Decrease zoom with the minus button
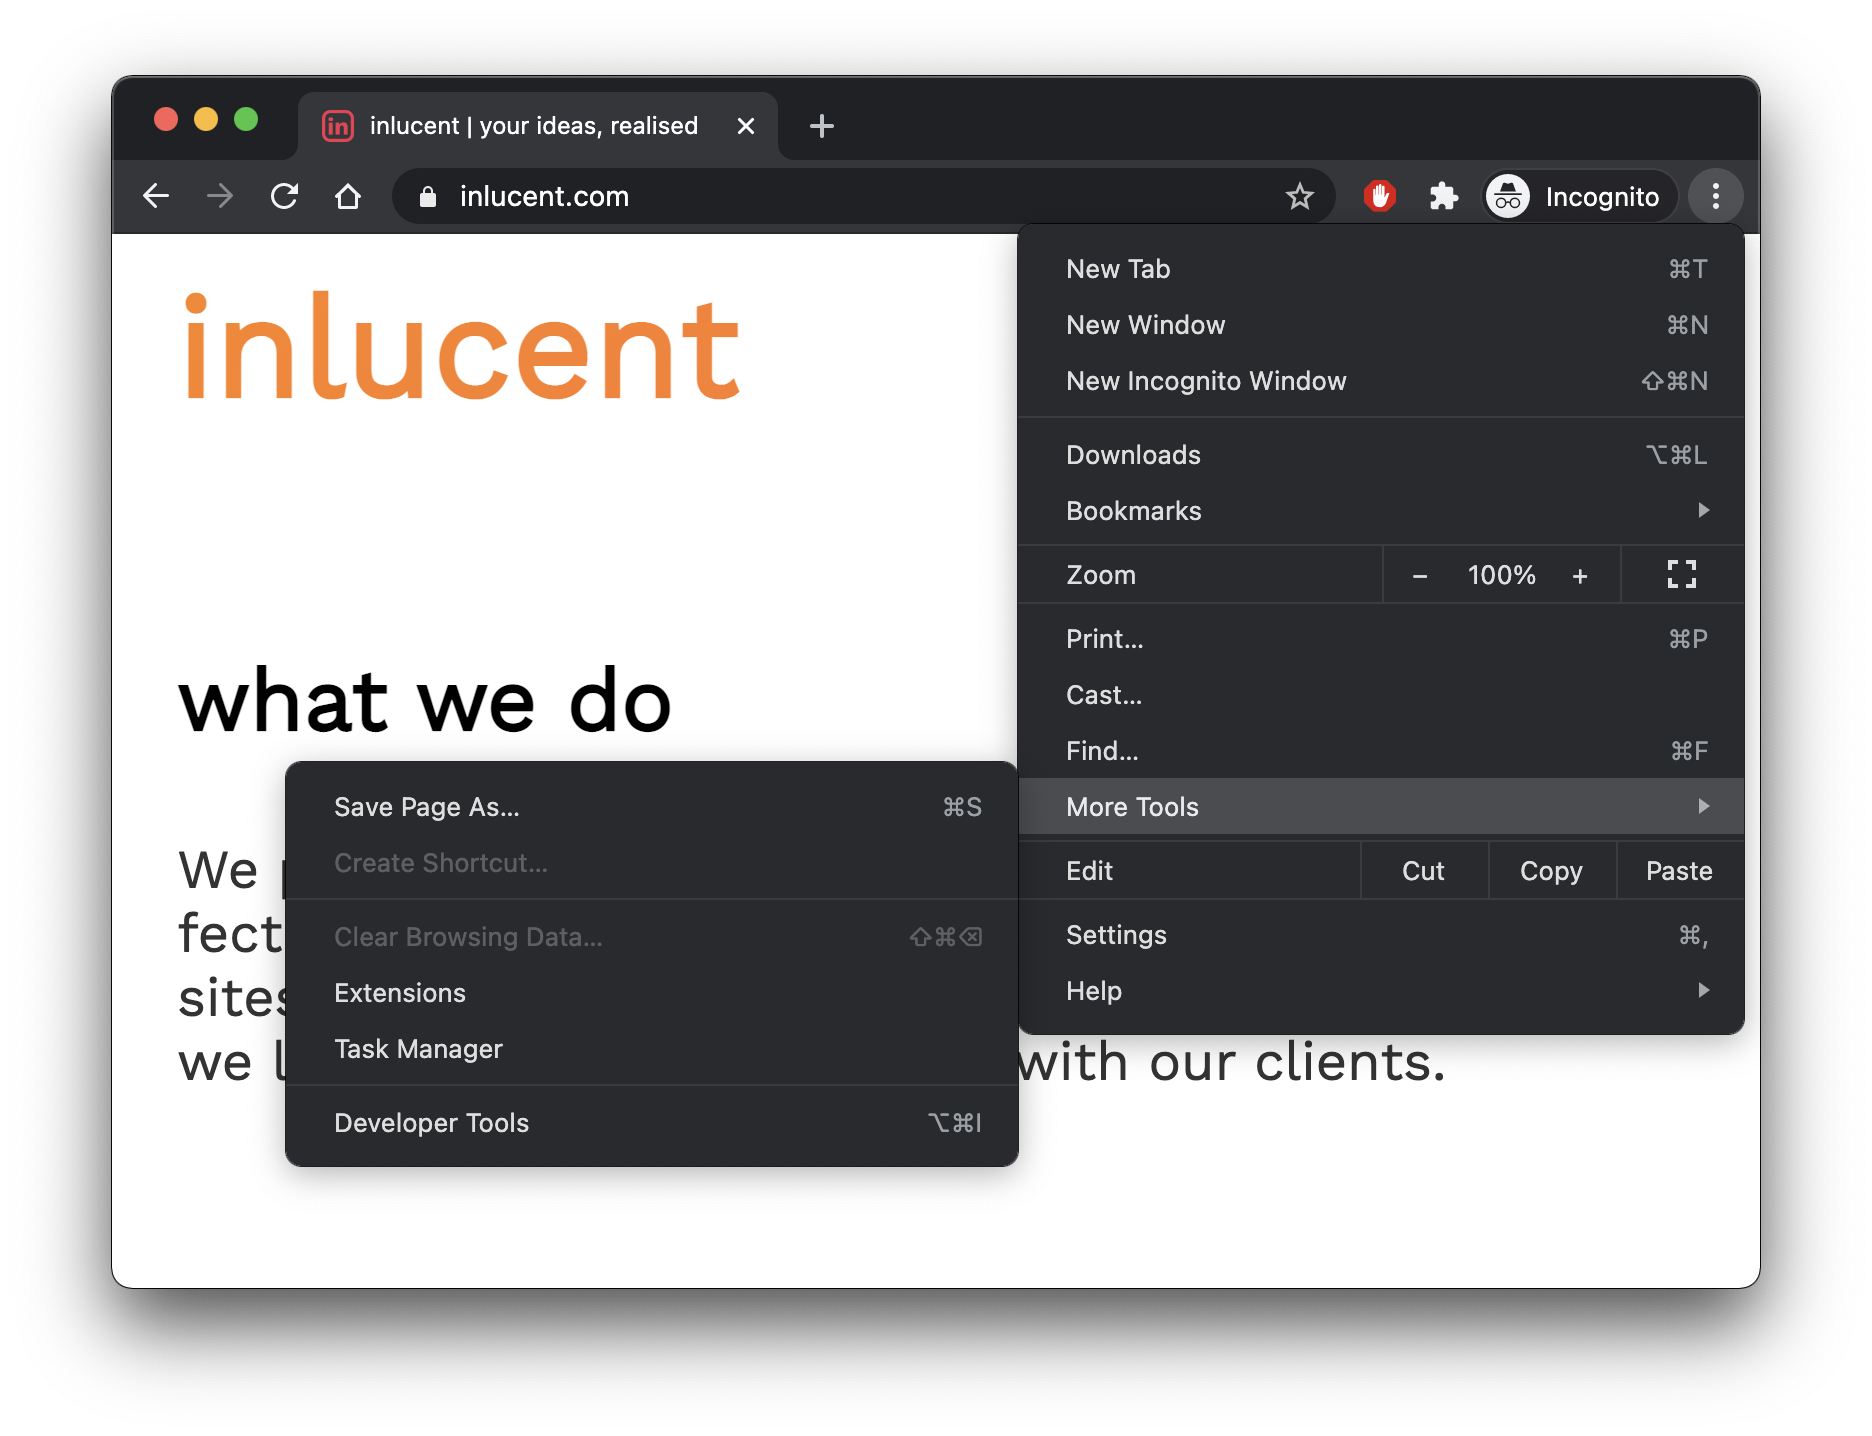The width and height of the screenshot is (1872, 1436). pos(1419,576)
